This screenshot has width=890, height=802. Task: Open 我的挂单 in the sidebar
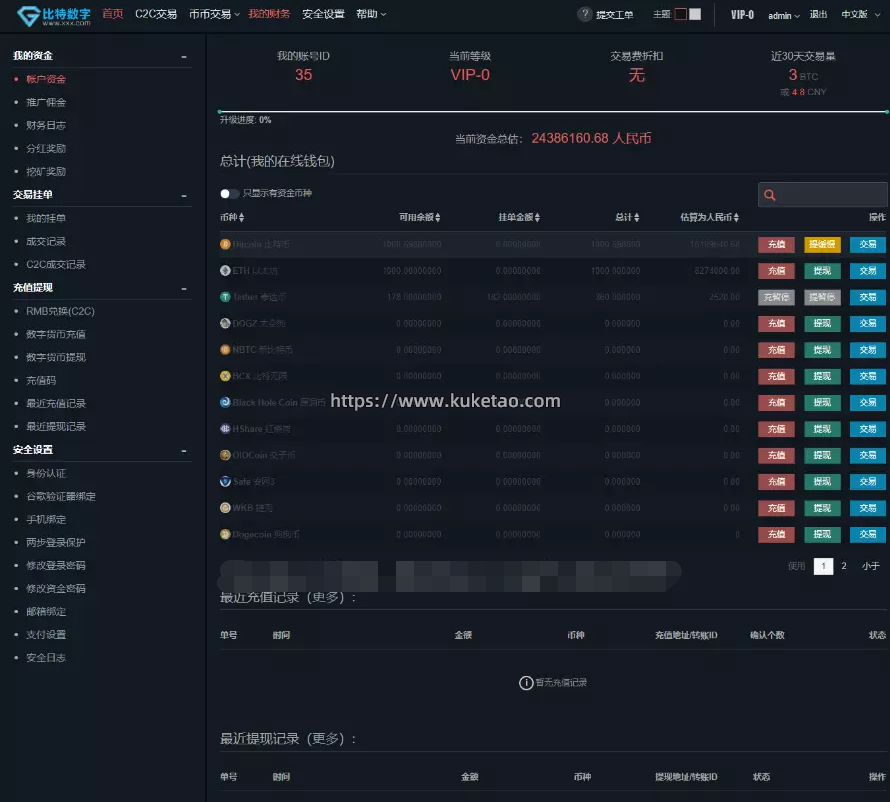(46, 219)
